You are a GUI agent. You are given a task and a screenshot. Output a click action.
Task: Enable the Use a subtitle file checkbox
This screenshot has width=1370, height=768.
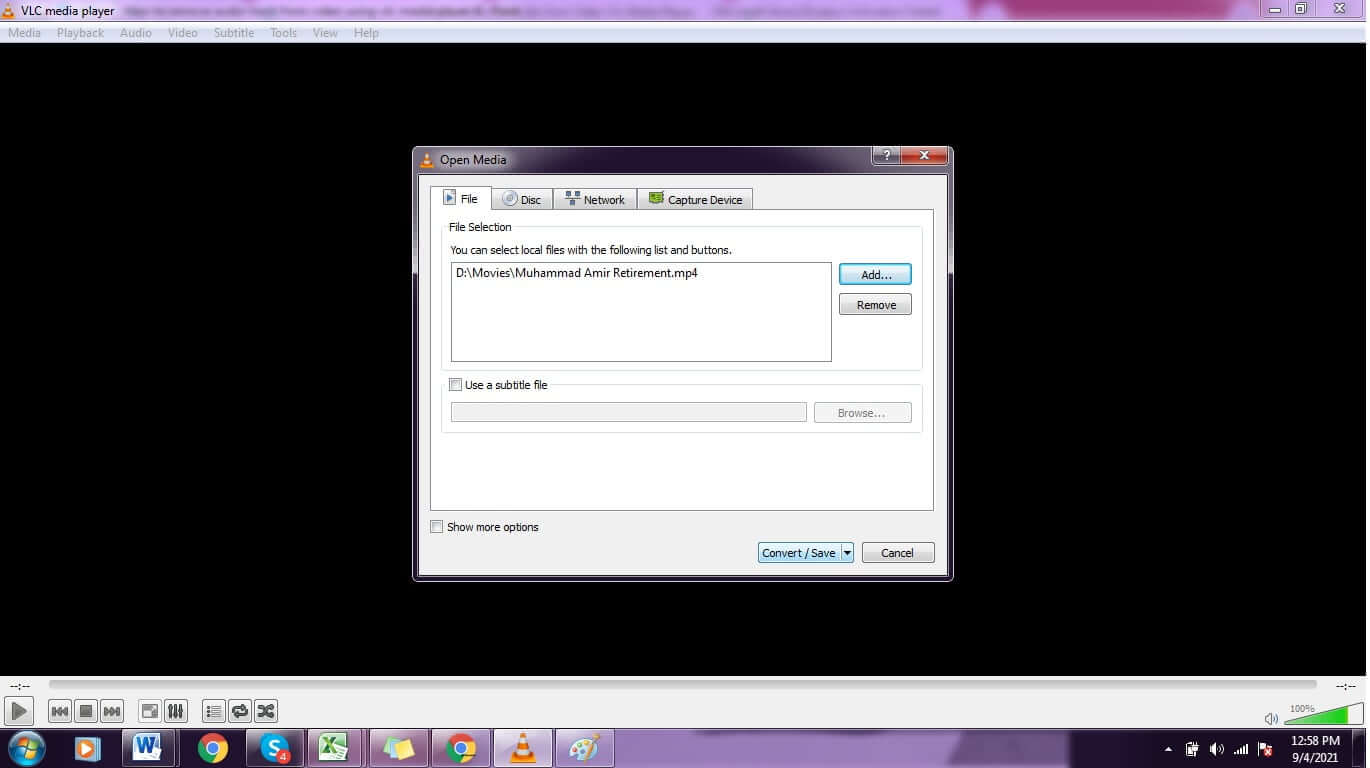click(x=456, y=385)
